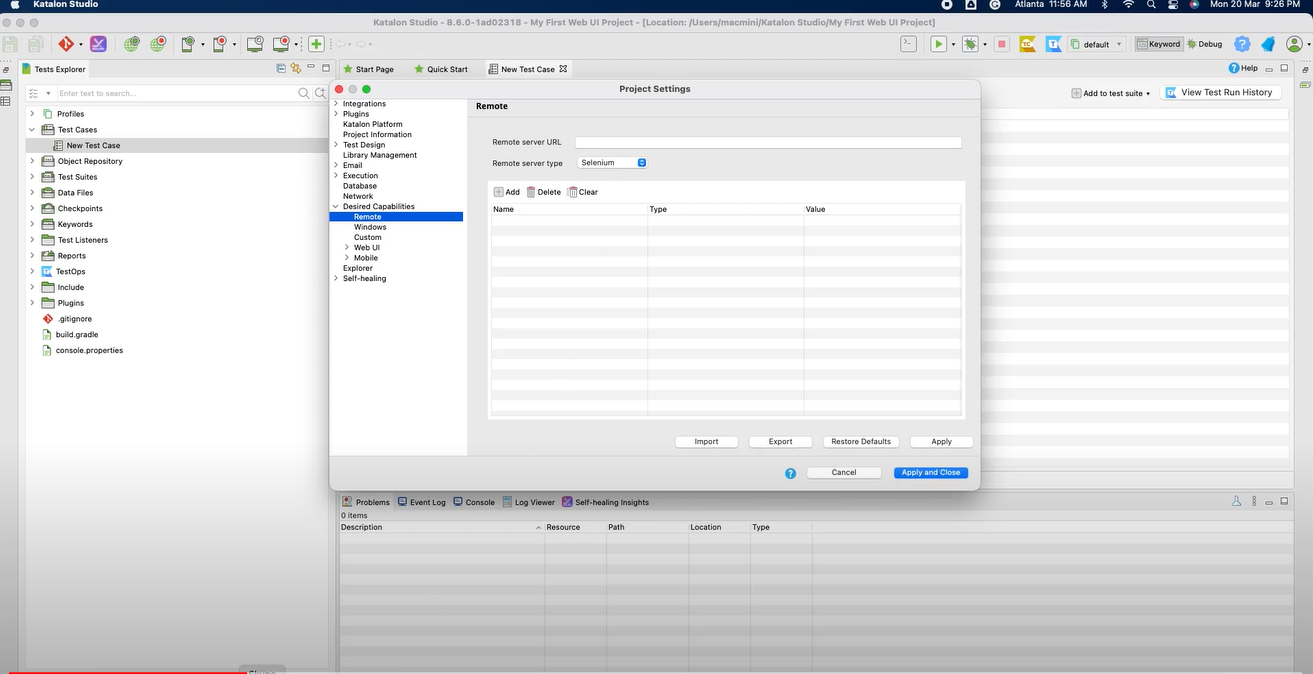The width and height of the screenshot is (1313, 674).
Task: Select Project Information in settings tree
Action: (x=377, y=135)
